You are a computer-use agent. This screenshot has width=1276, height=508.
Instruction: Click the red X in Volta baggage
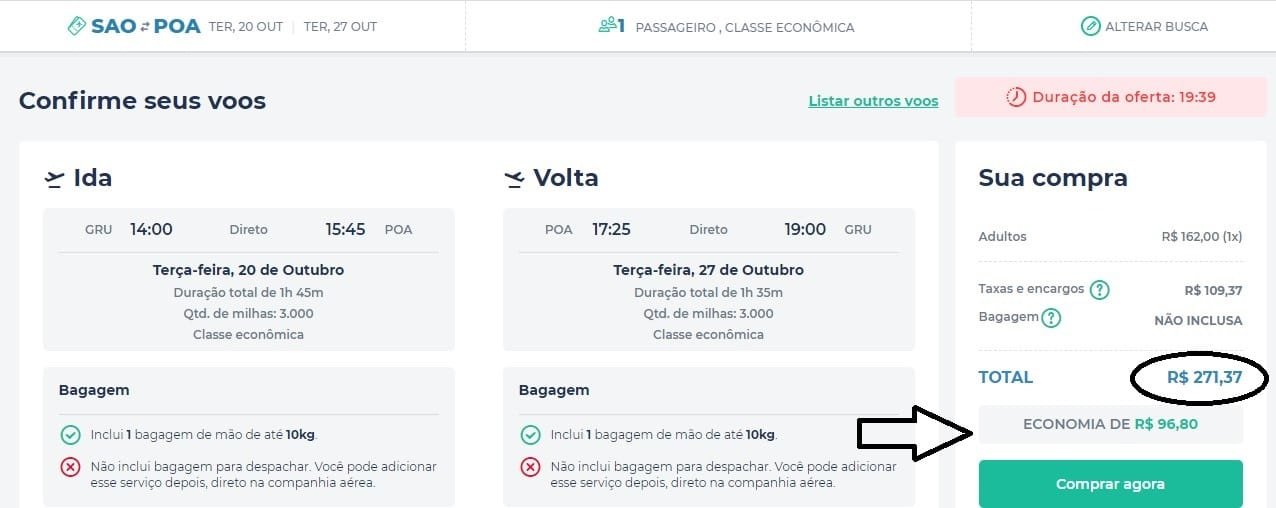click(x=530, y=467)
